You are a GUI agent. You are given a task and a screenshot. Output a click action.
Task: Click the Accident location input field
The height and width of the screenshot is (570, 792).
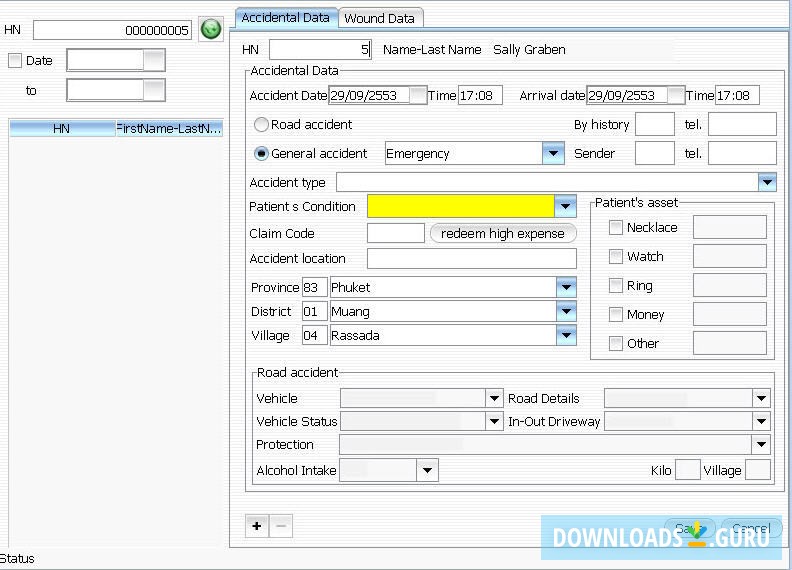pos(472,258)
